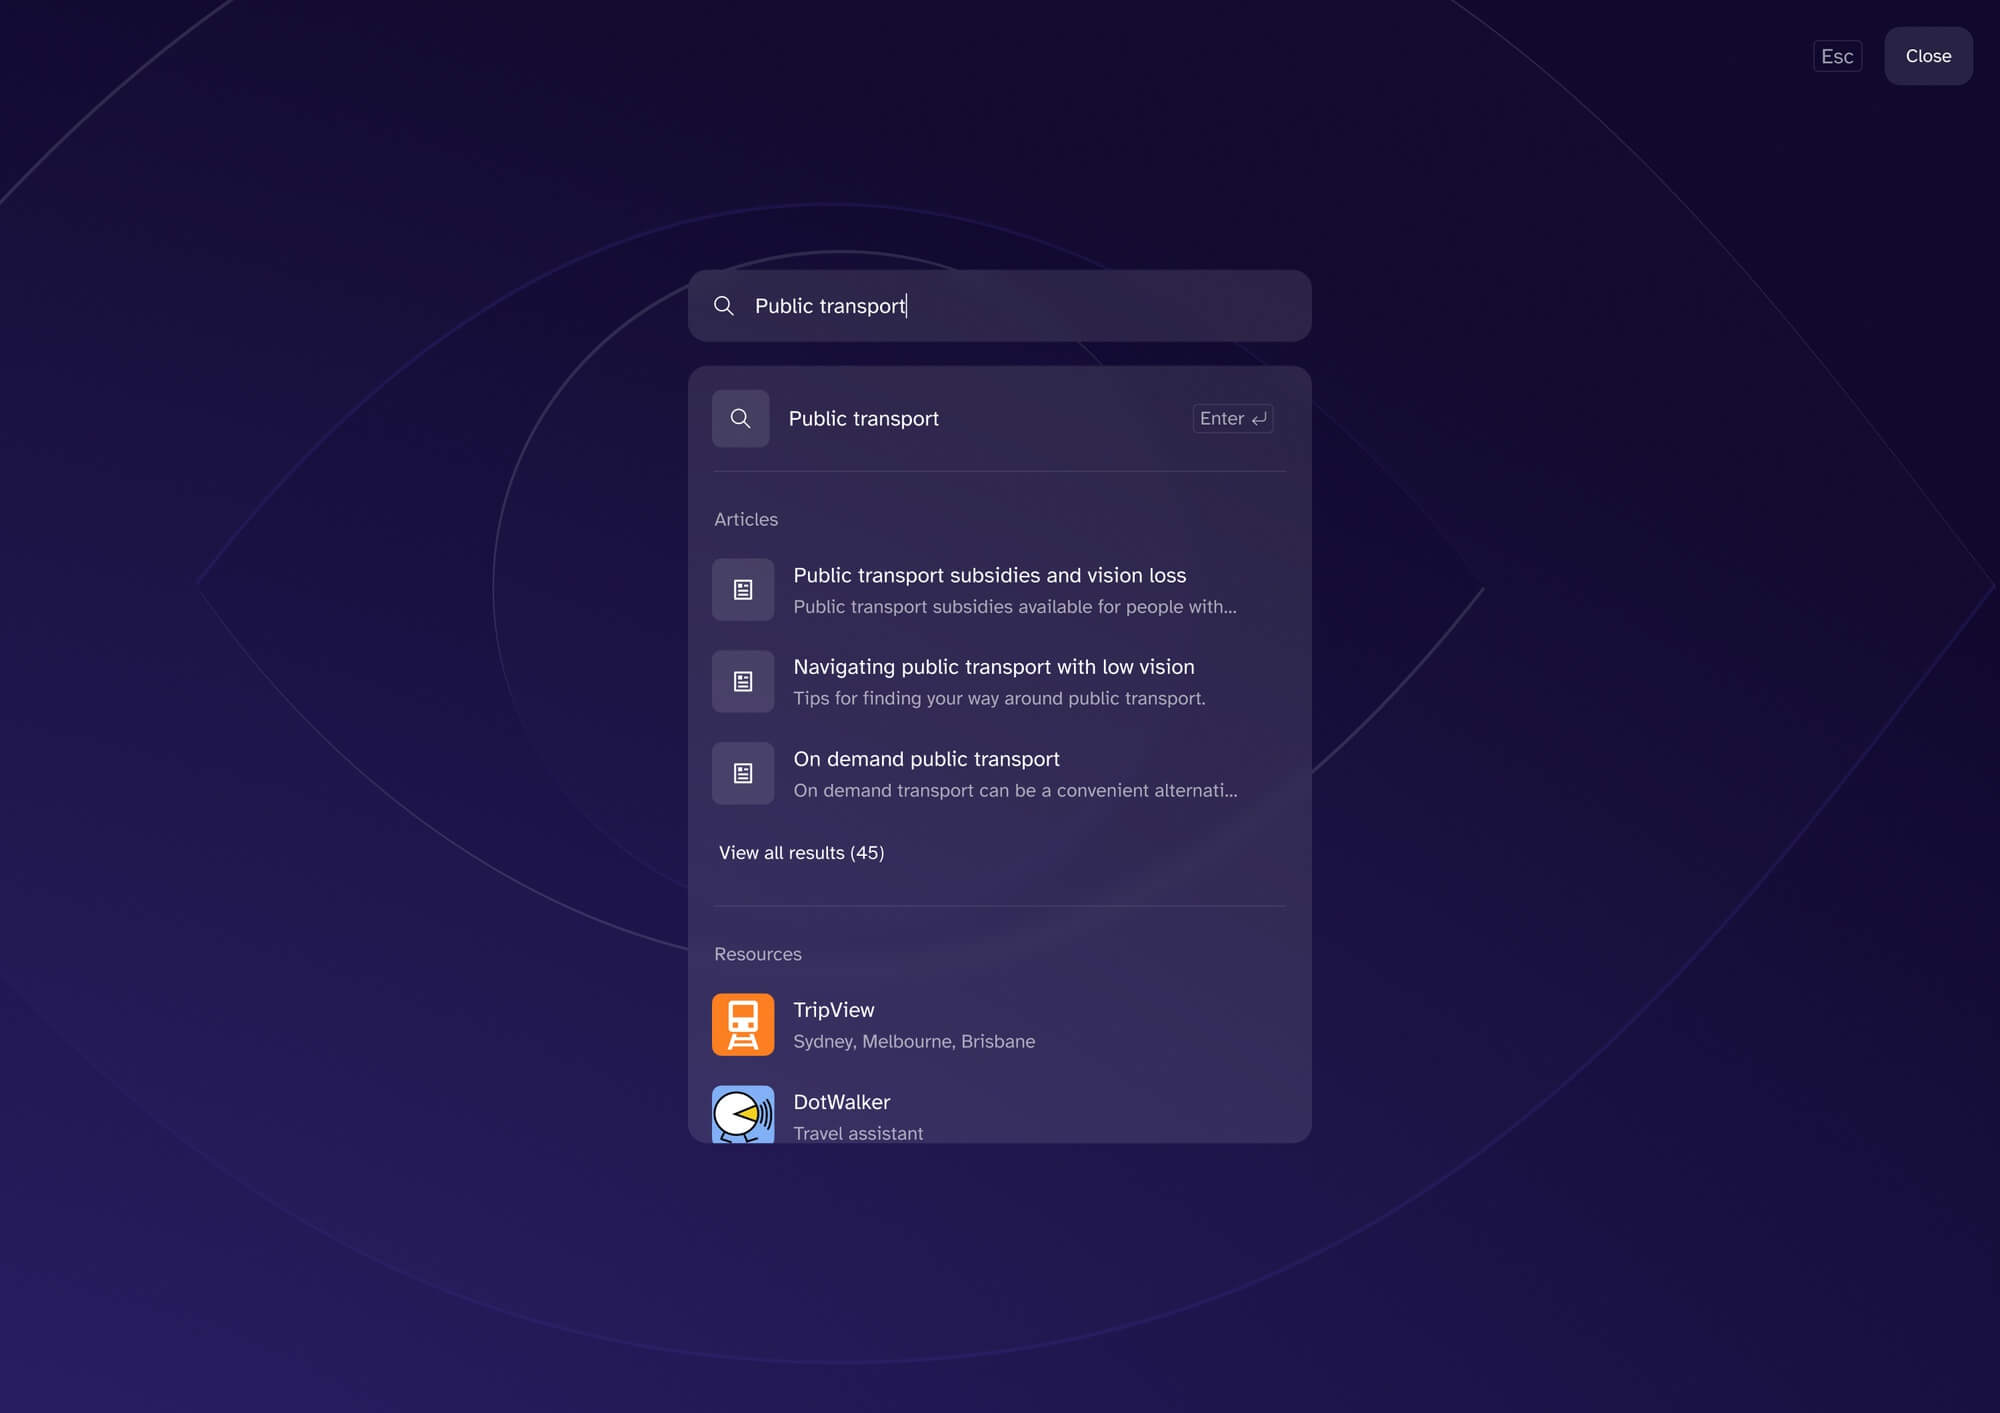Click the Resources section heading
Image resolution: width=2000 pixels, height=1413 pixels.
(x=758, y=954)
